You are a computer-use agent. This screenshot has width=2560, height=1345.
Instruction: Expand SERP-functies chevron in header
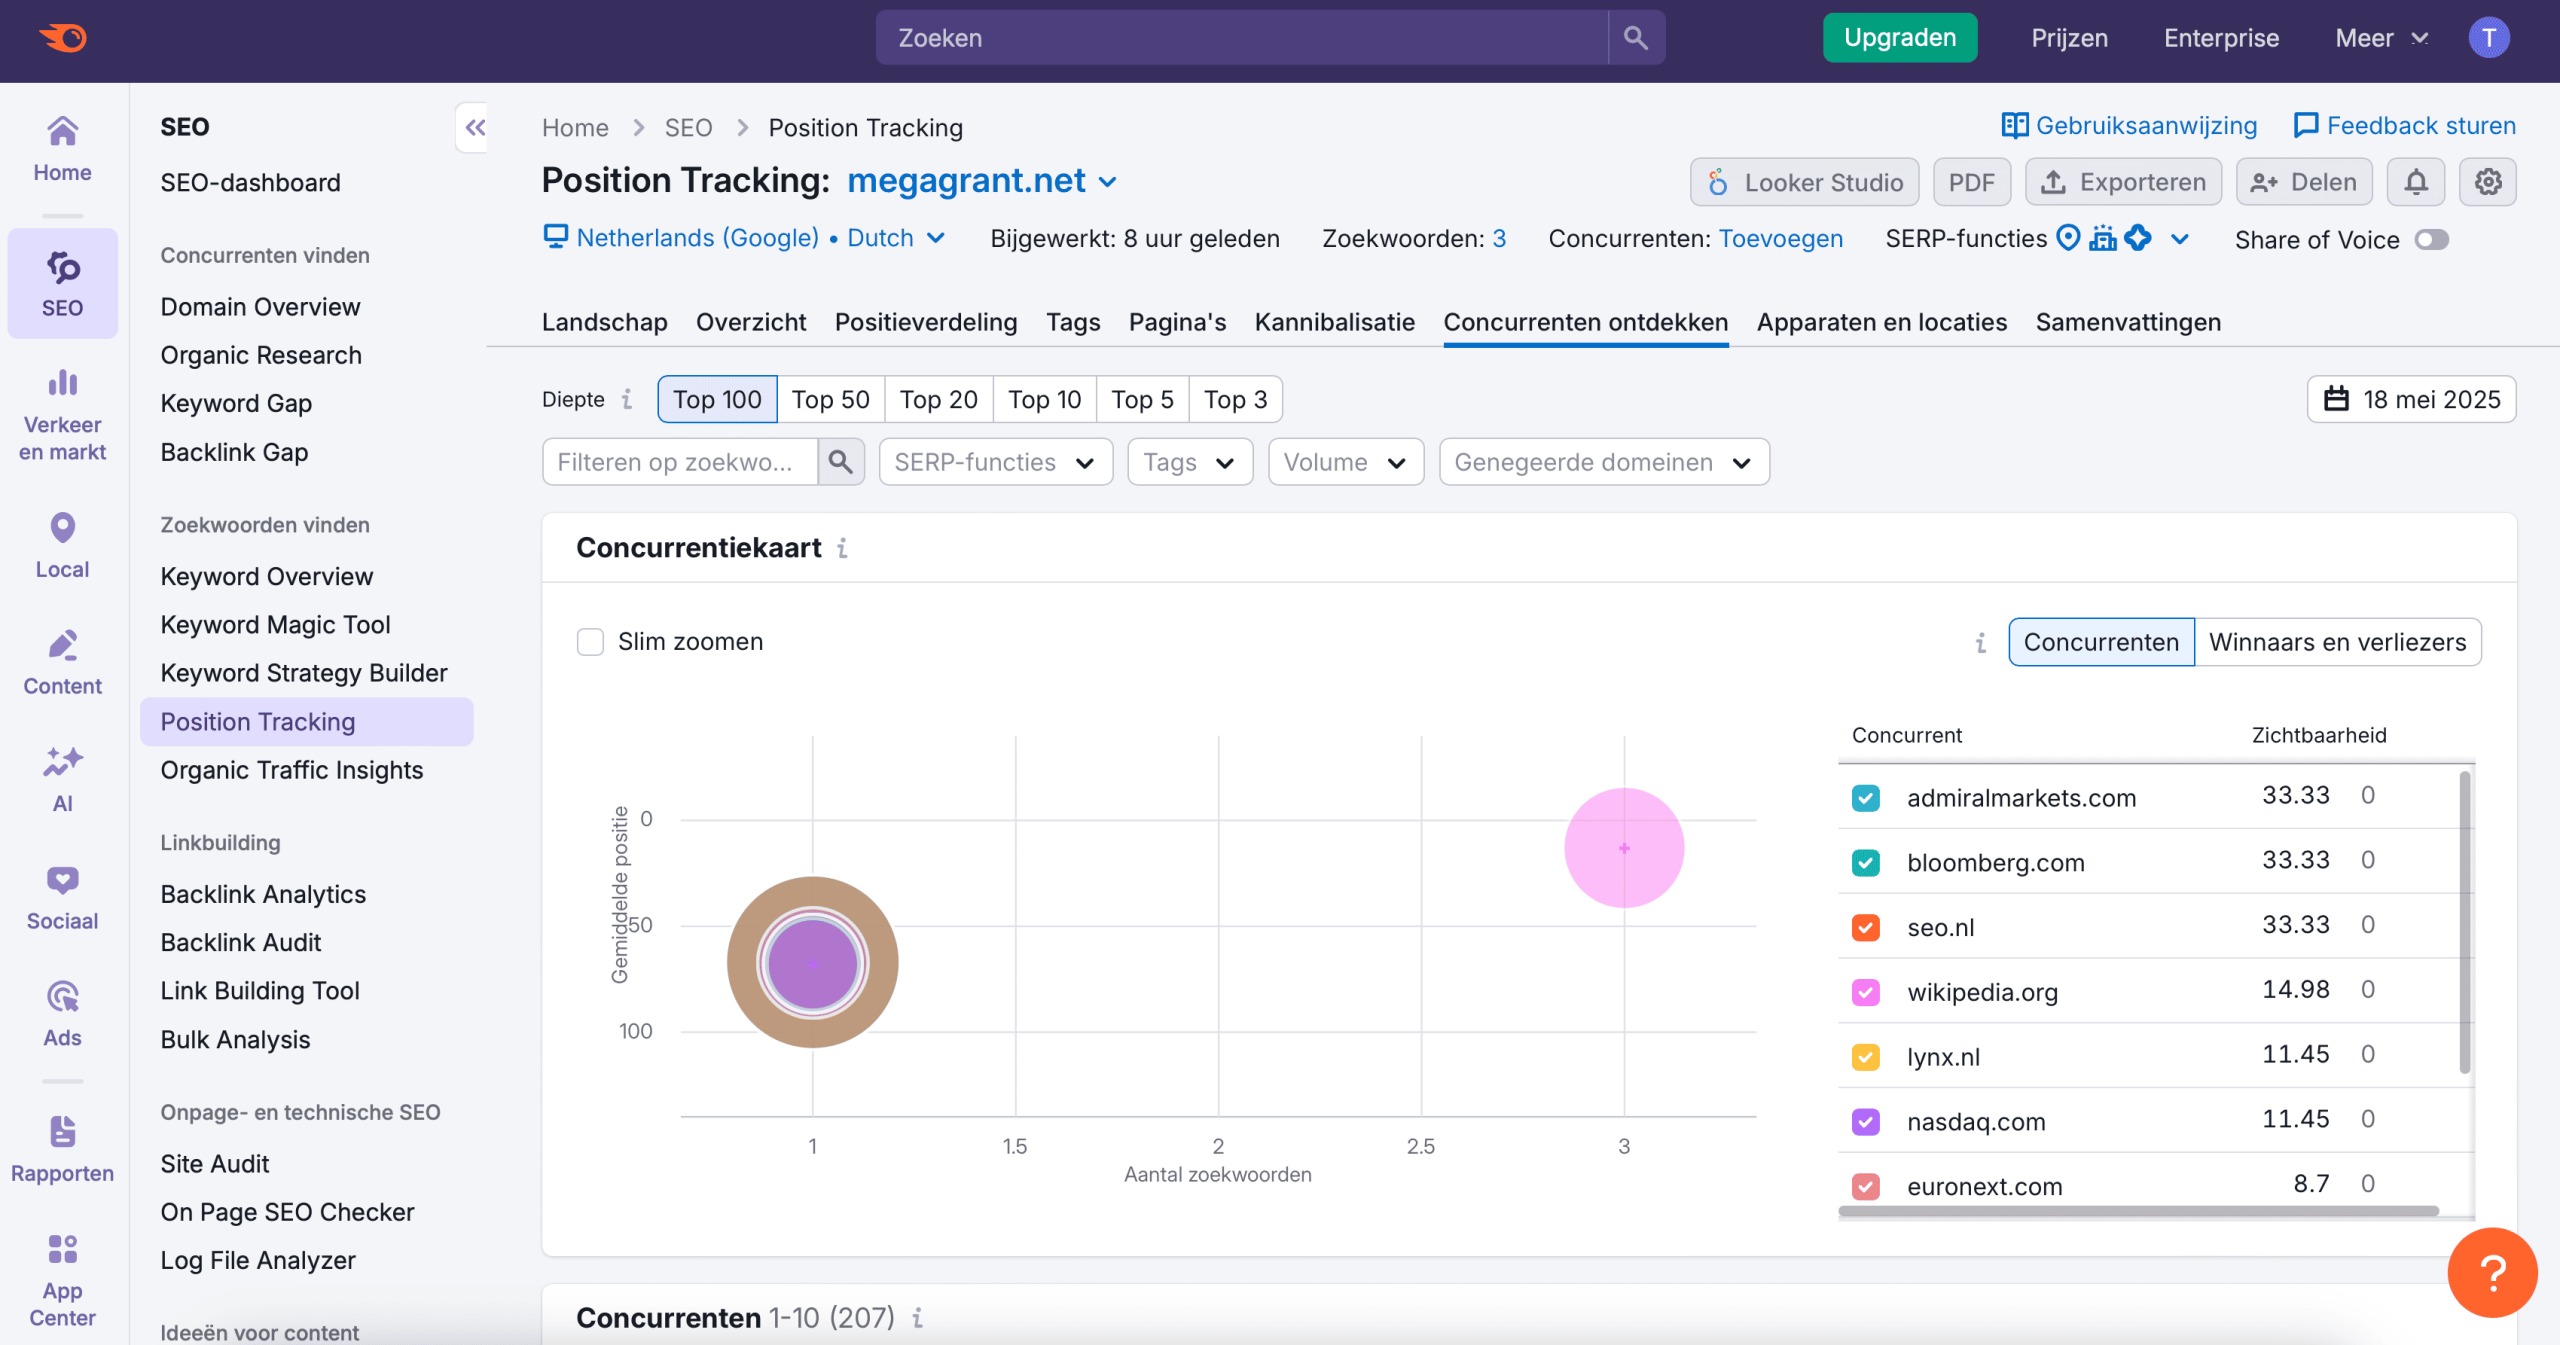[2180, 239]
